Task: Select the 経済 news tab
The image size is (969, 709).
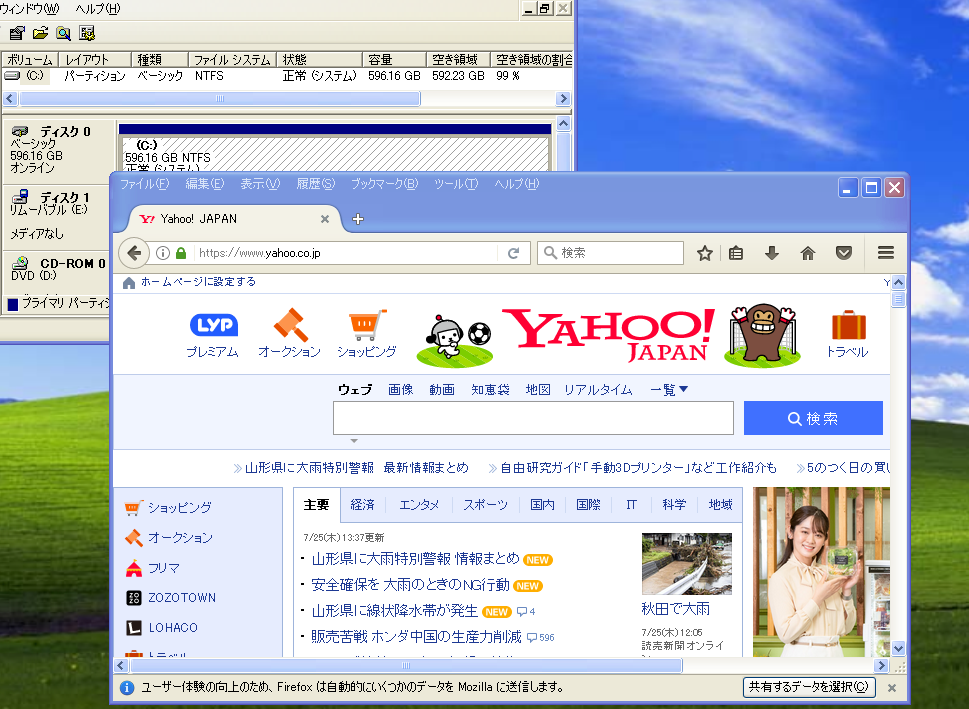Action: (362, 504)
